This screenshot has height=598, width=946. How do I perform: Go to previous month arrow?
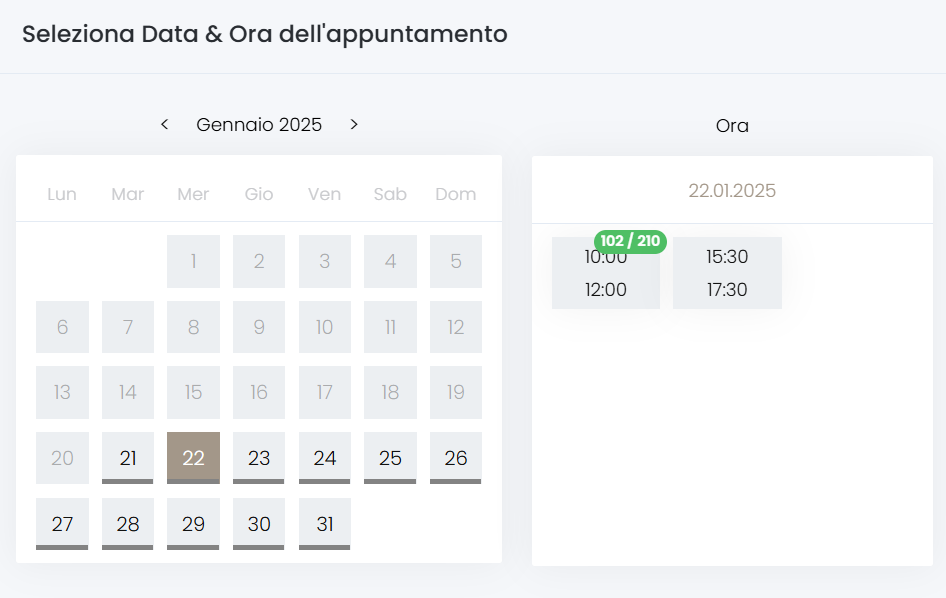click(x=165, y=124)
